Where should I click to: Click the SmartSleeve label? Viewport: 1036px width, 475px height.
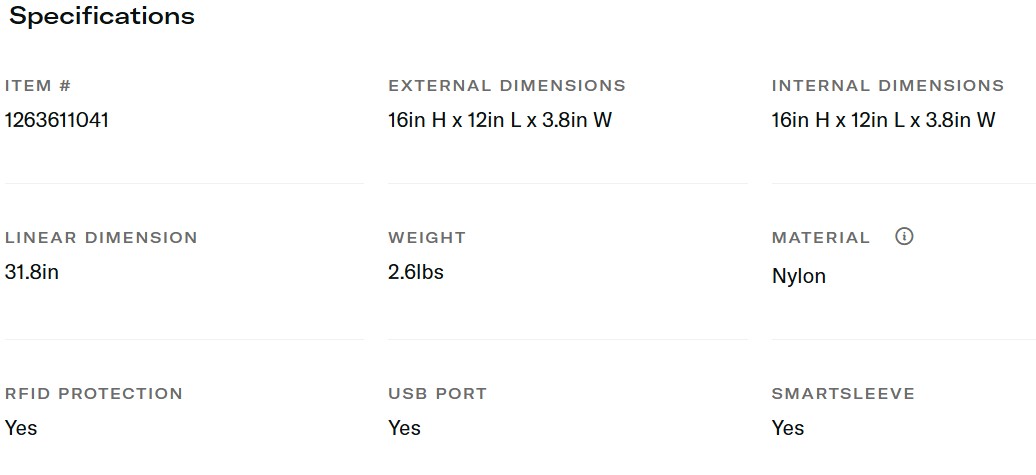pyautogui.click(x=843, y=394)
